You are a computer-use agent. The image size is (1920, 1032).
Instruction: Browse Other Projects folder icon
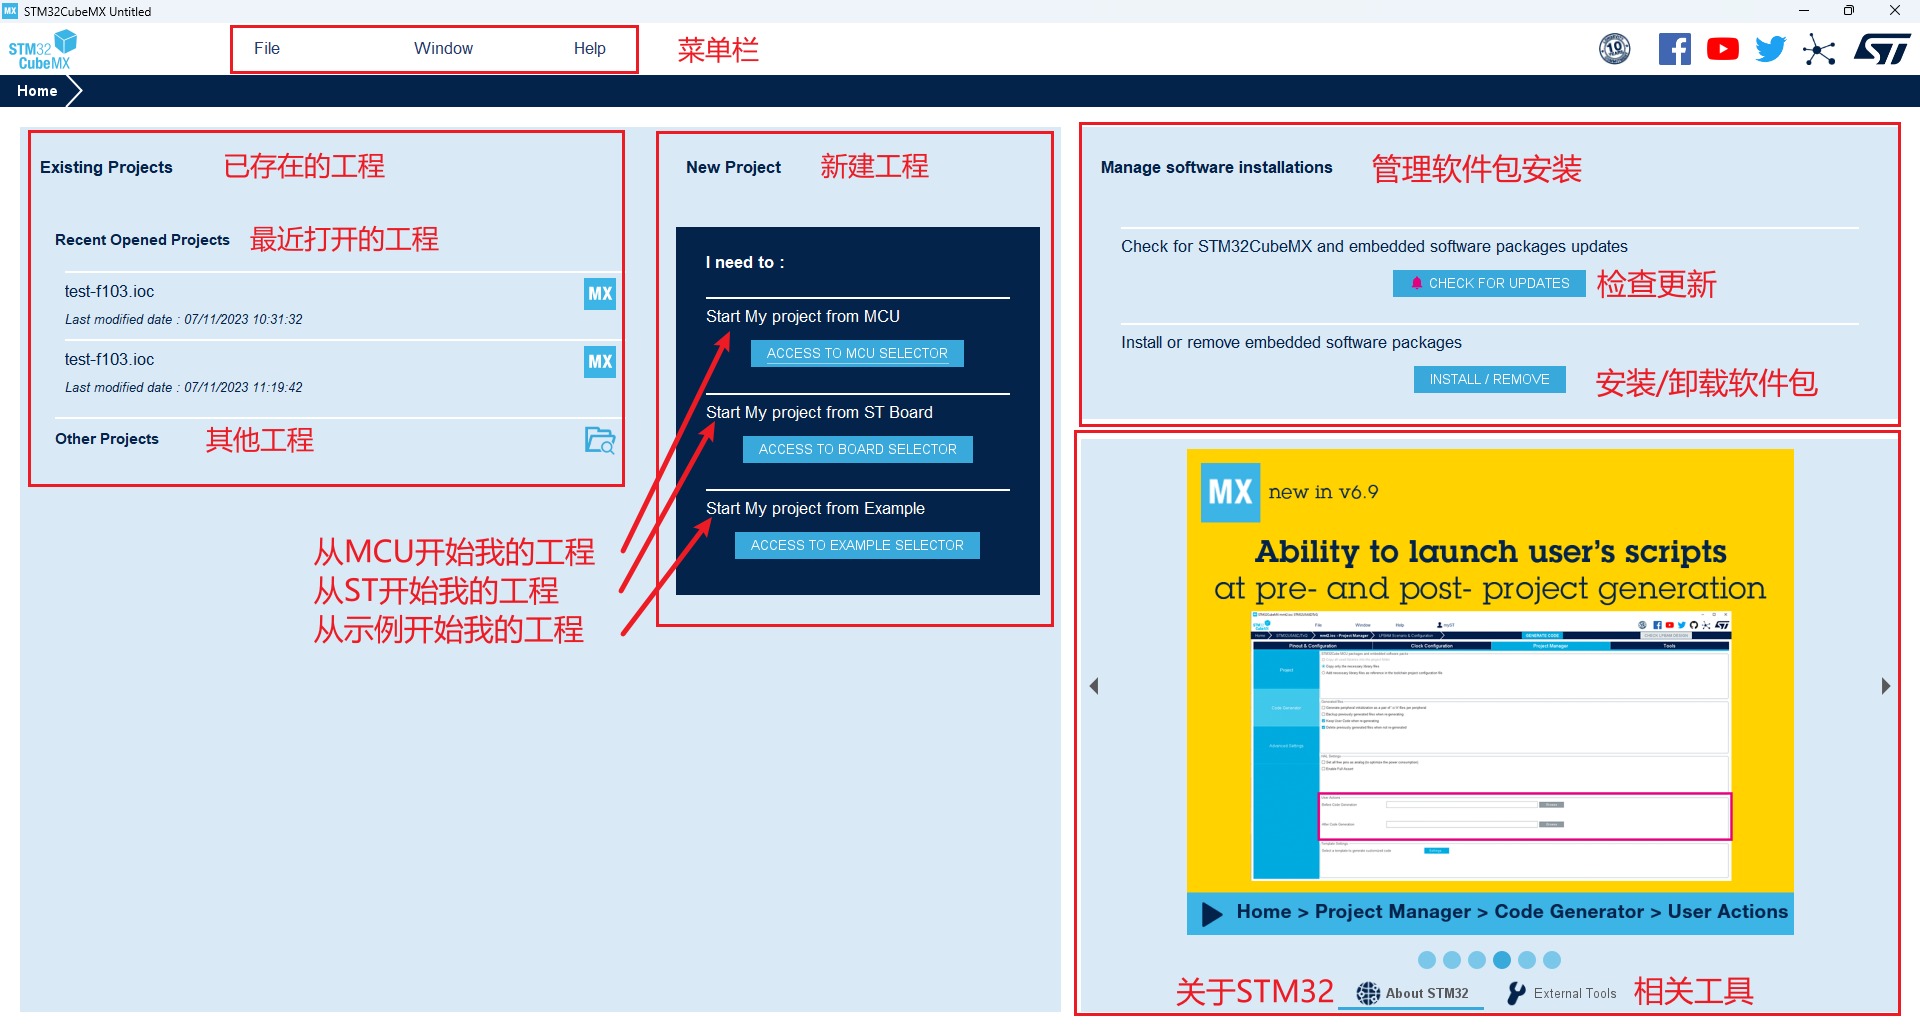(x=600, y=440)
